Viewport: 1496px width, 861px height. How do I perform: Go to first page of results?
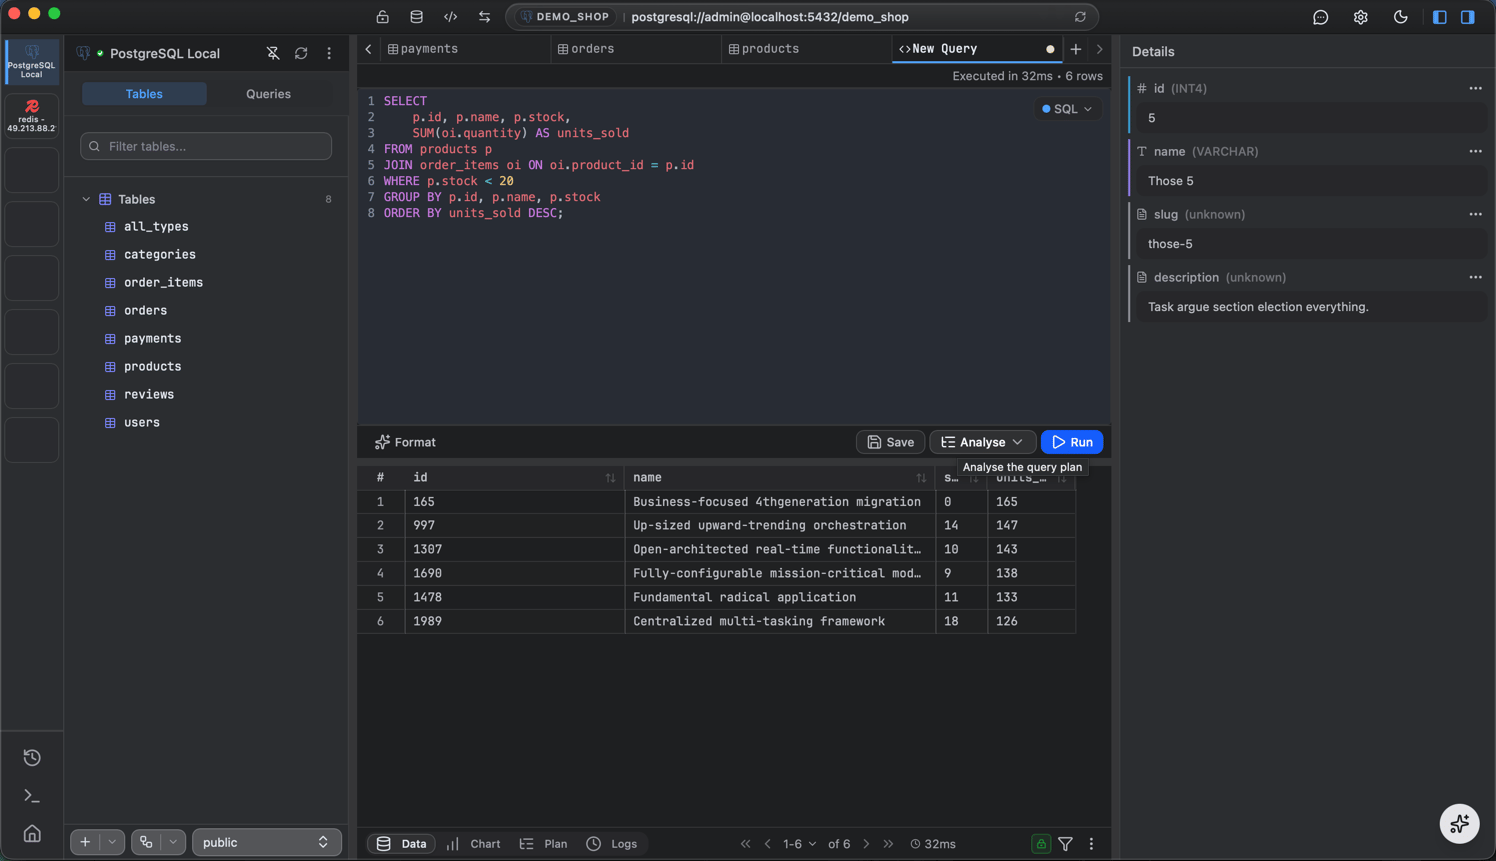tap(745, 844)
